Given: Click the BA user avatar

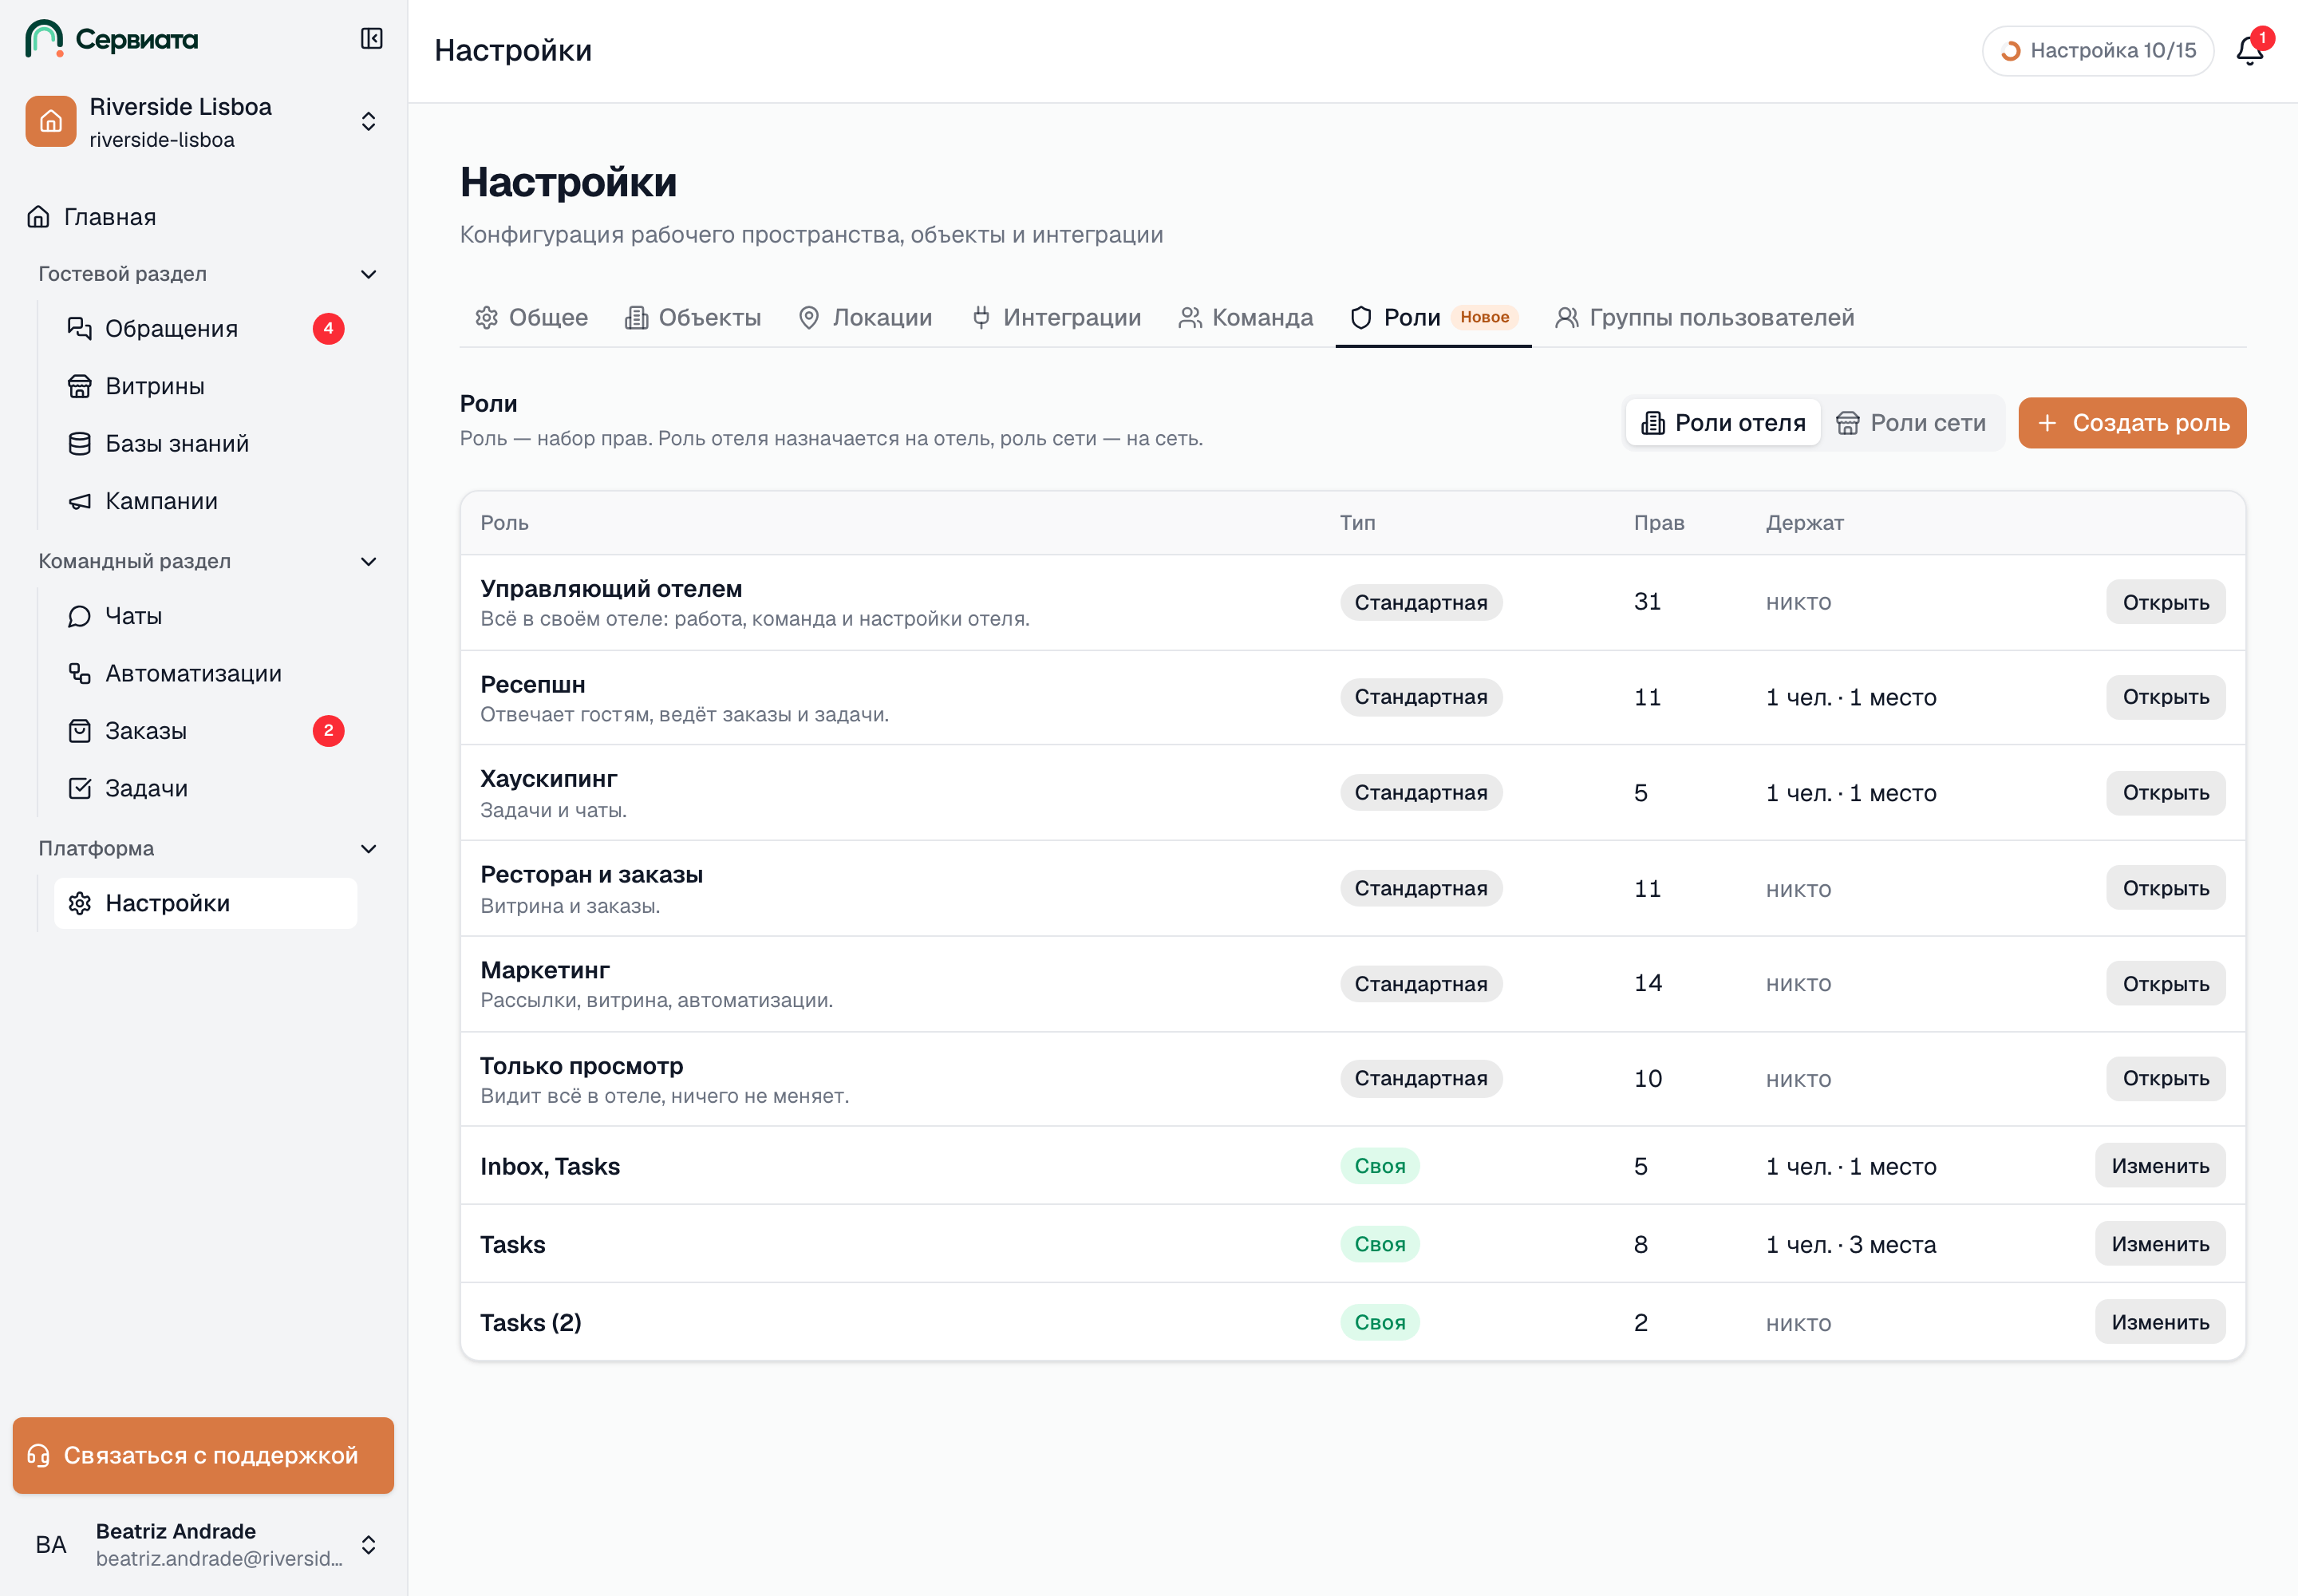Looking at the screenshot, I should click(x=51, y=1545).
